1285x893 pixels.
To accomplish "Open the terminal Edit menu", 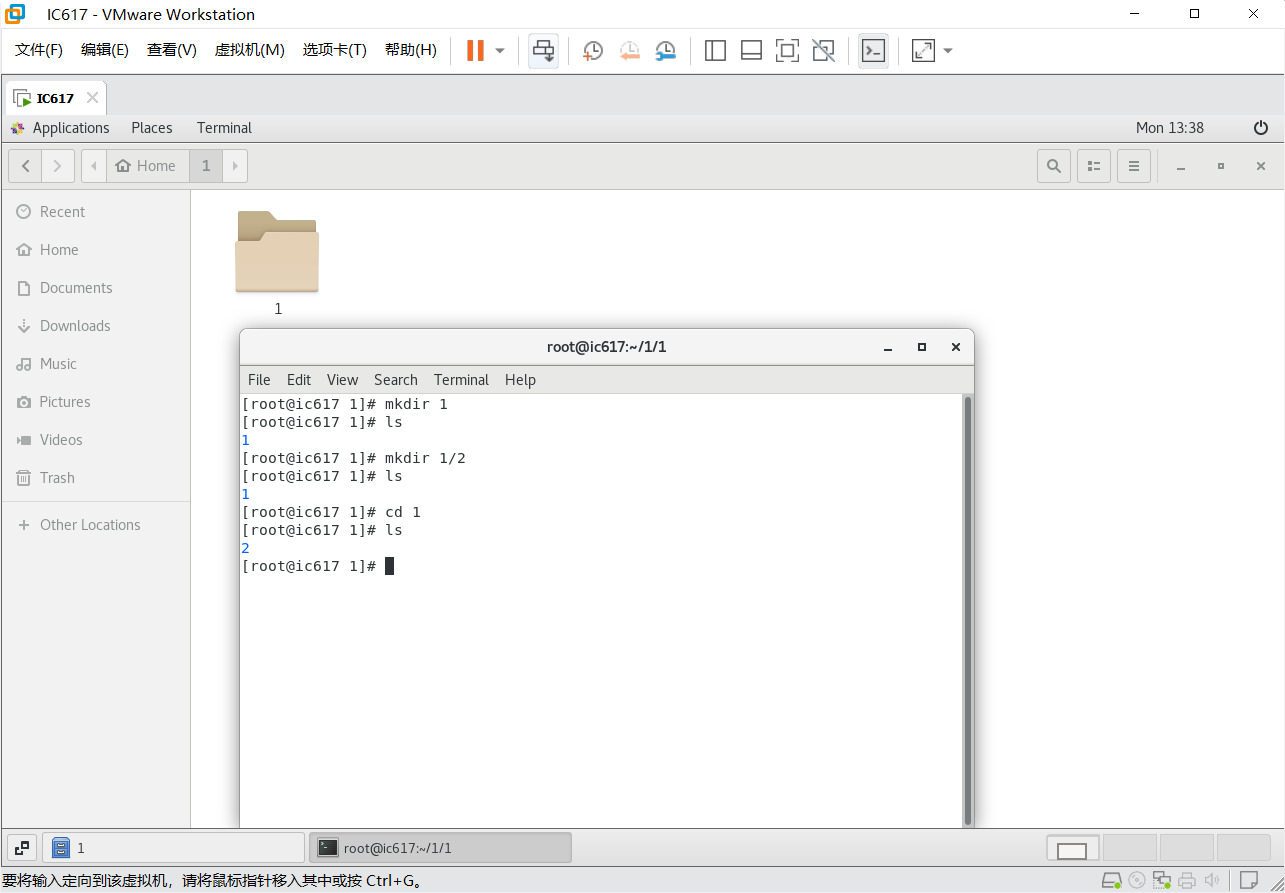I will [x=299, y=380].
